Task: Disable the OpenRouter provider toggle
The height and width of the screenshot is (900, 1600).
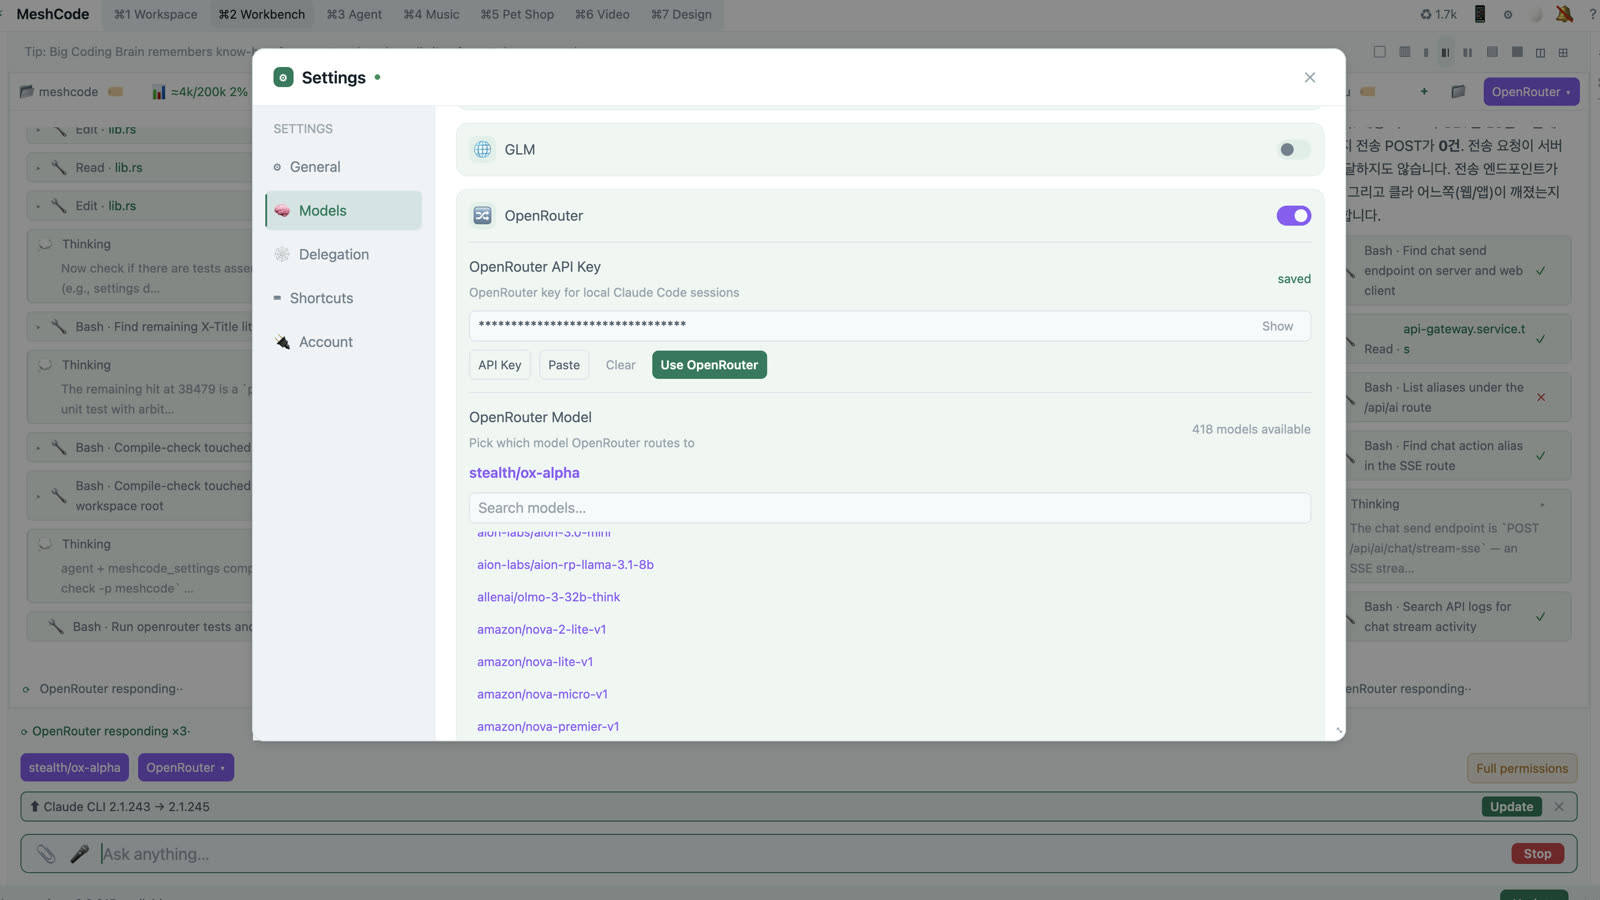Action: 1293,215
